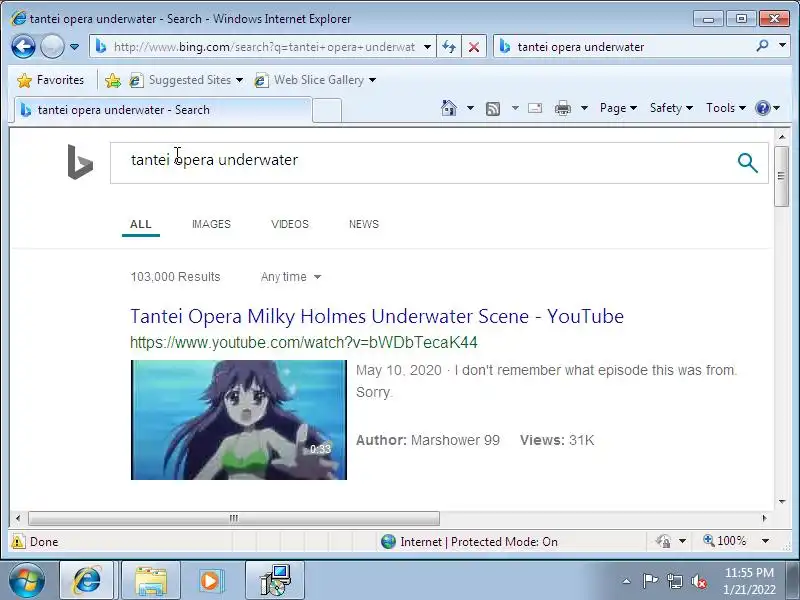Open the Favorites star button
The width and height of the screenshot is (800, 600).
coord(50,80)
